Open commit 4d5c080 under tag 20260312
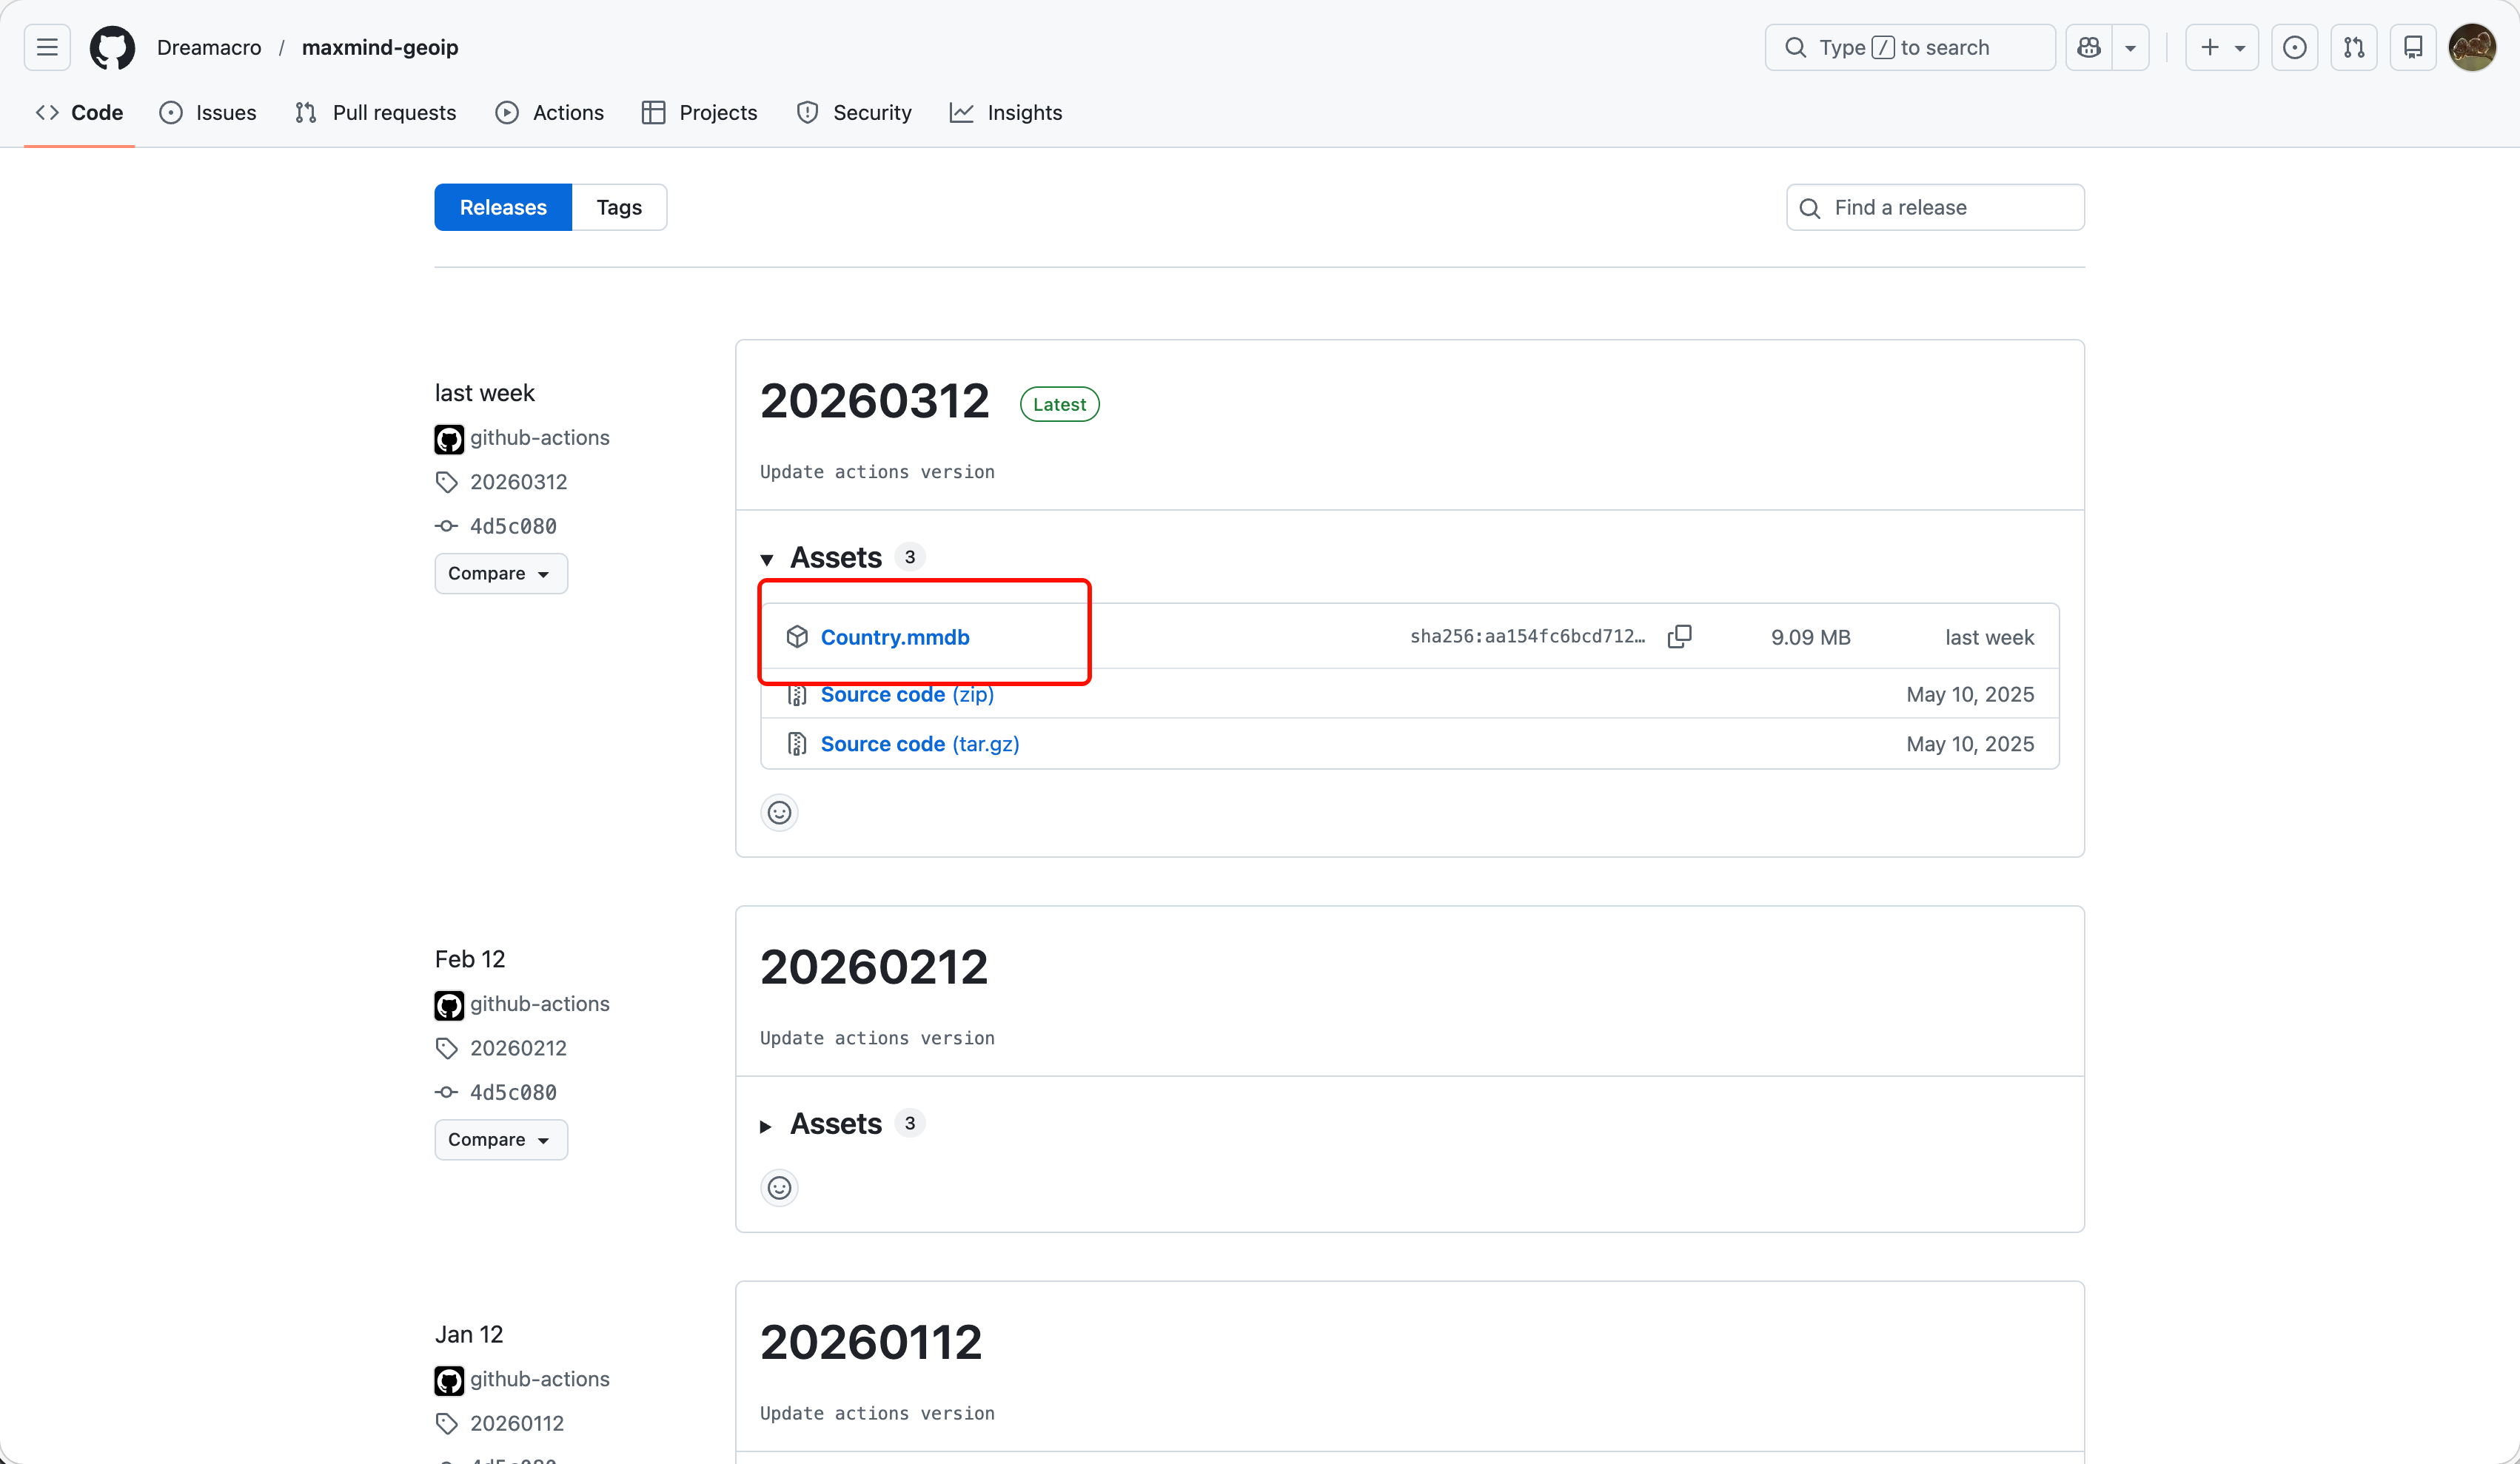This screenshot has height=1464, width=2520. [x=513, y=526]
